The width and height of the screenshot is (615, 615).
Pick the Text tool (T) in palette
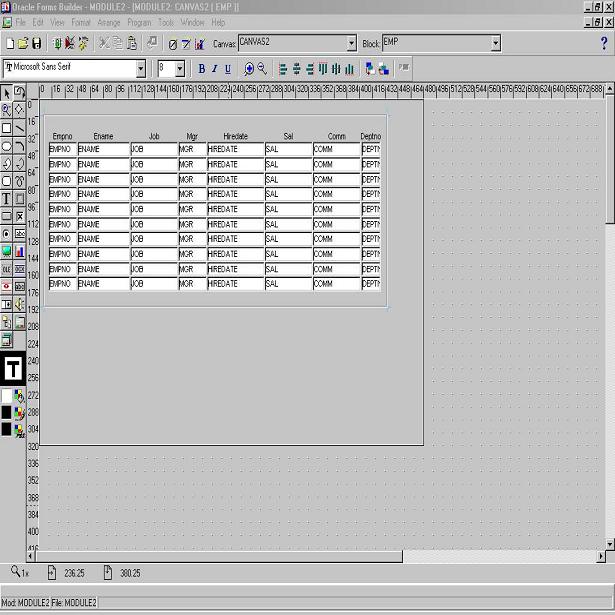(x=6, y=199)
